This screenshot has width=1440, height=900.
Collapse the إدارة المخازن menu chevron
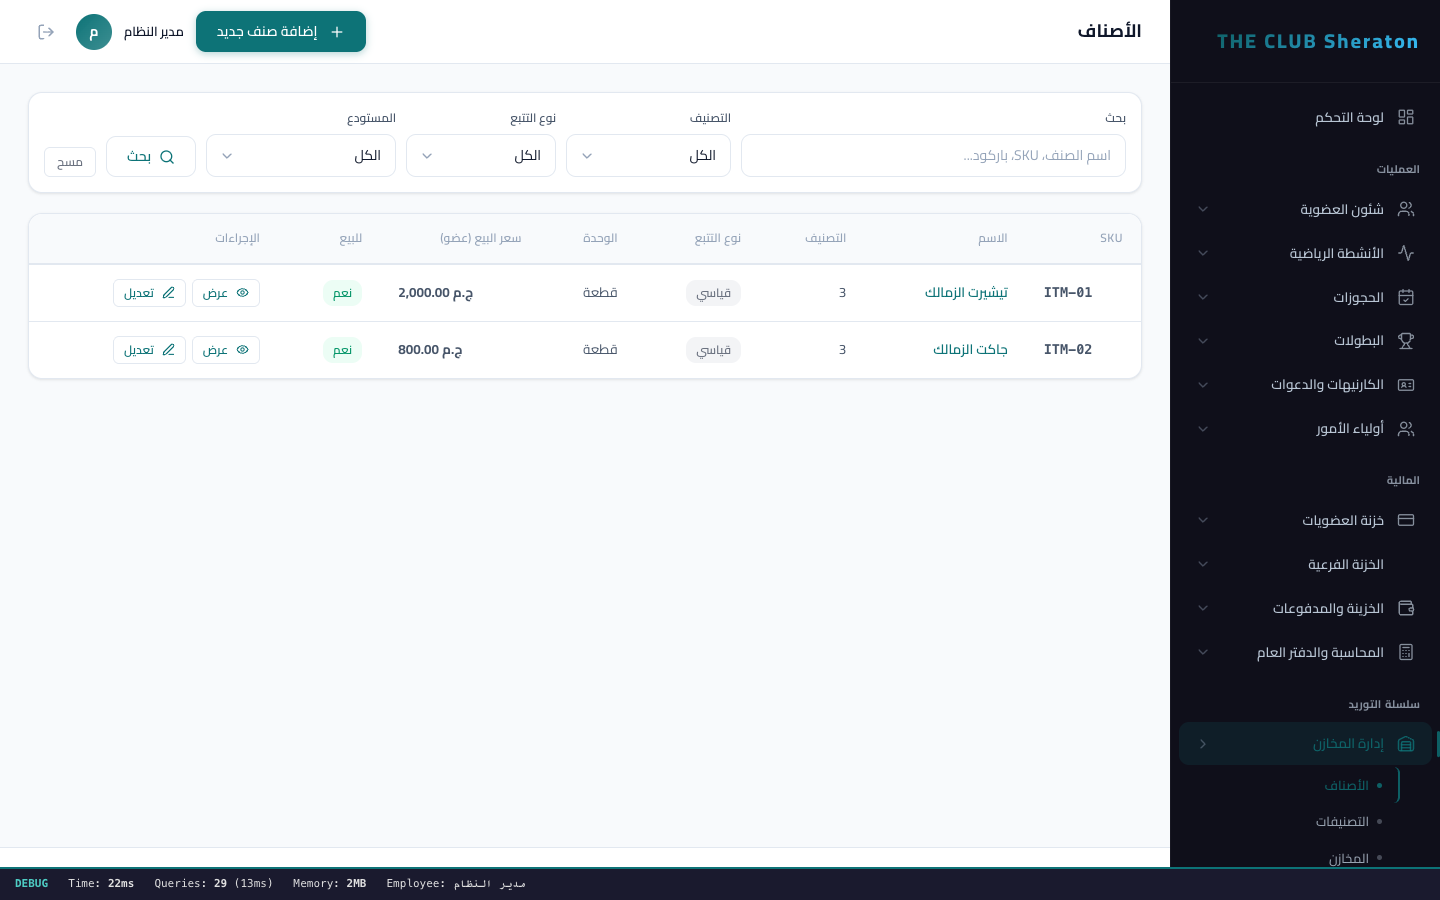coord(1203,744)
